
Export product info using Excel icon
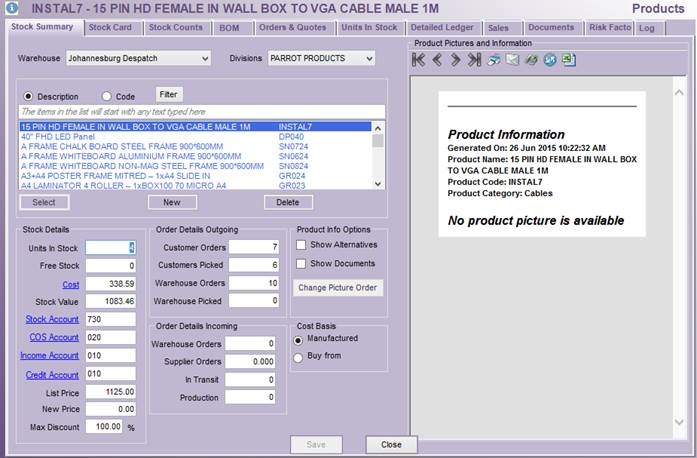tap(568, 61)
